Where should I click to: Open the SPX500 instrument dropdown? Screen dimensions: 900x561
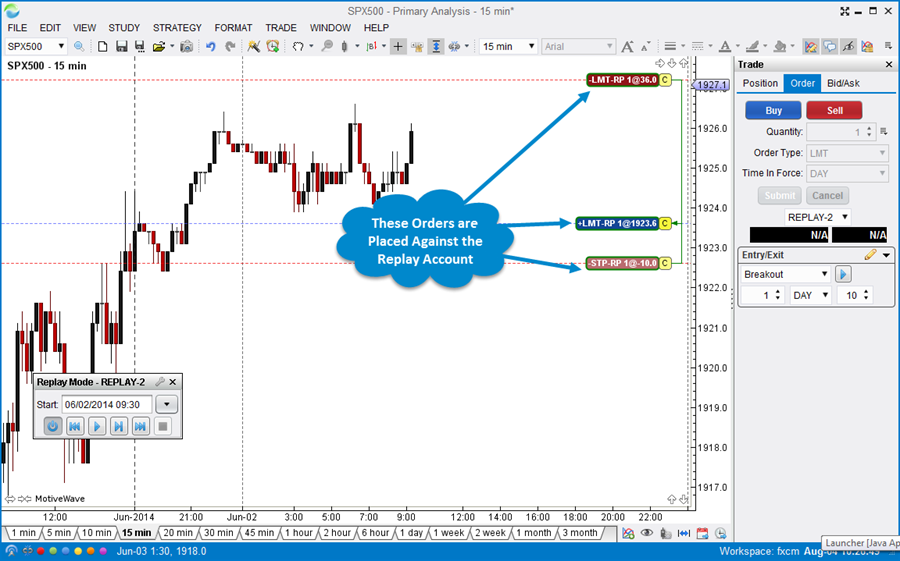tap(36, 47)
